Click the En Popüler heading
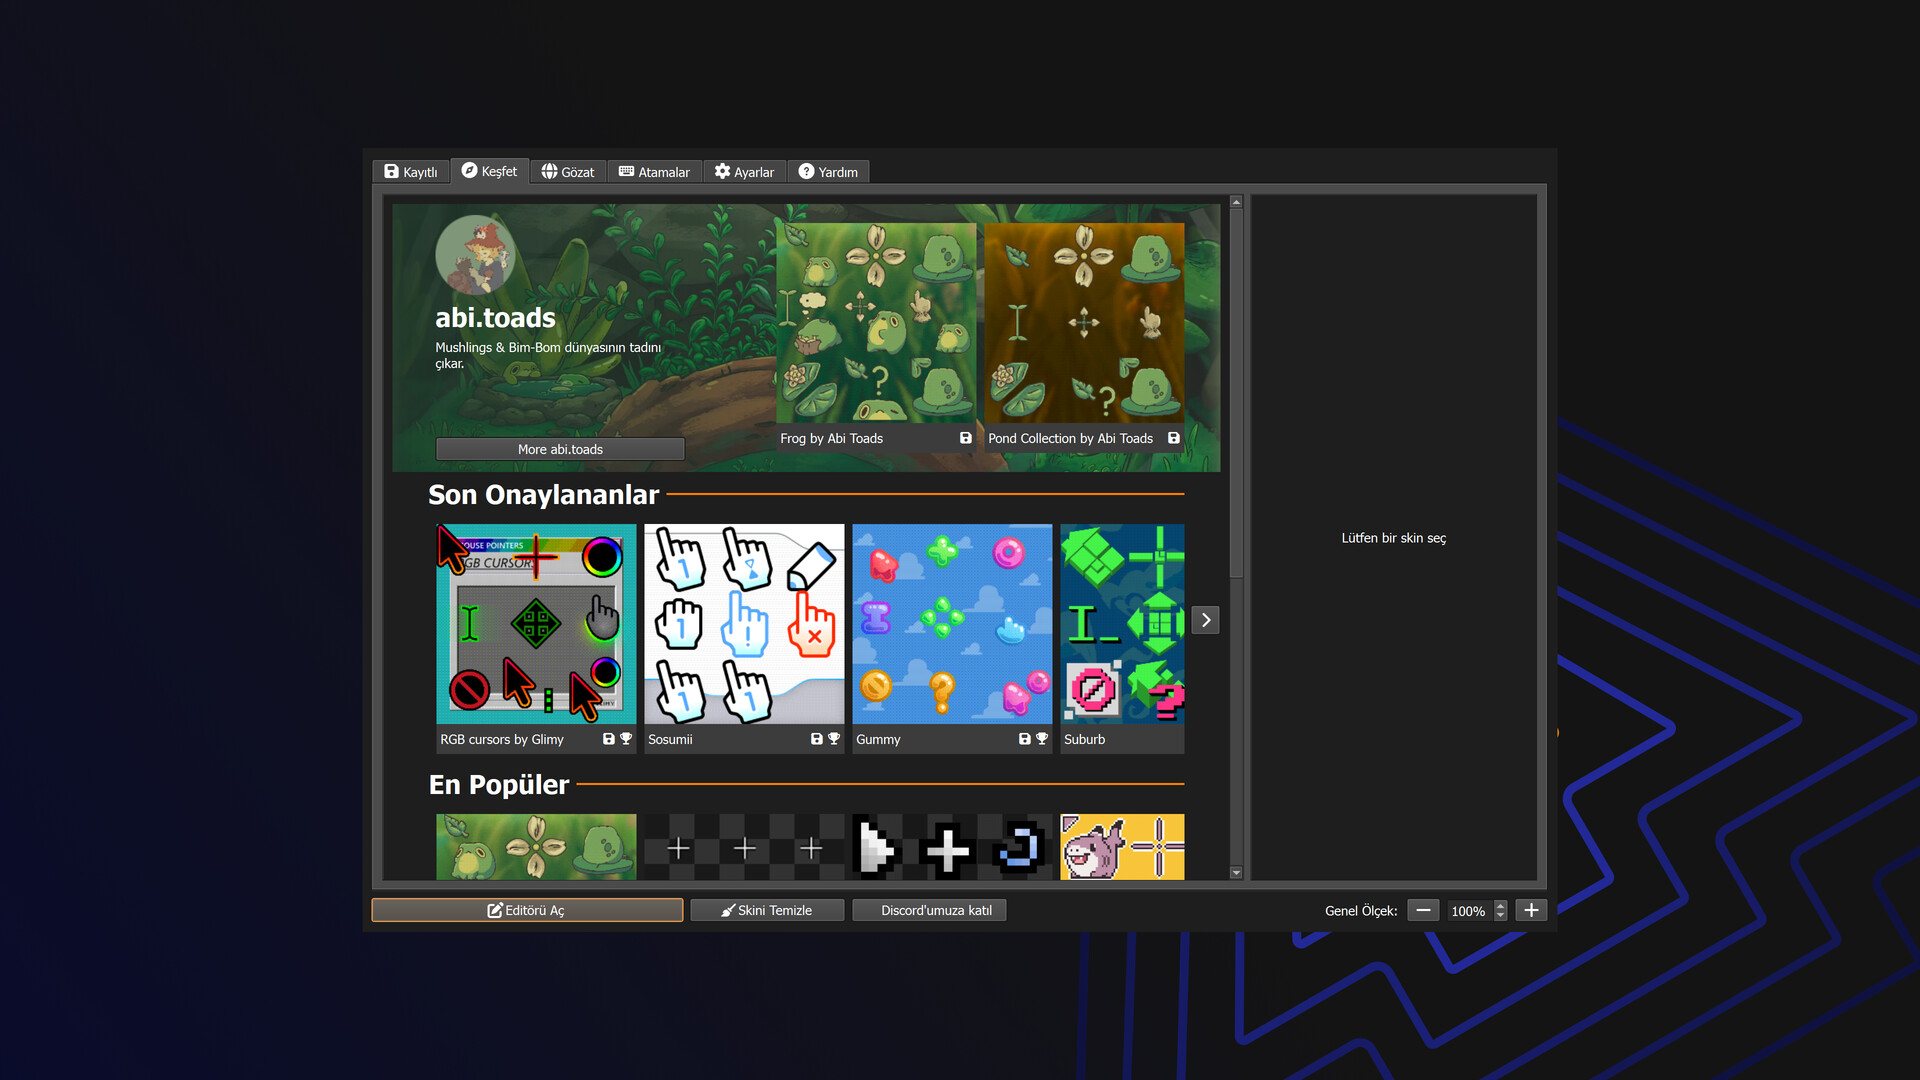This screenshot has height=1080, width=1920. click(498, 785)
